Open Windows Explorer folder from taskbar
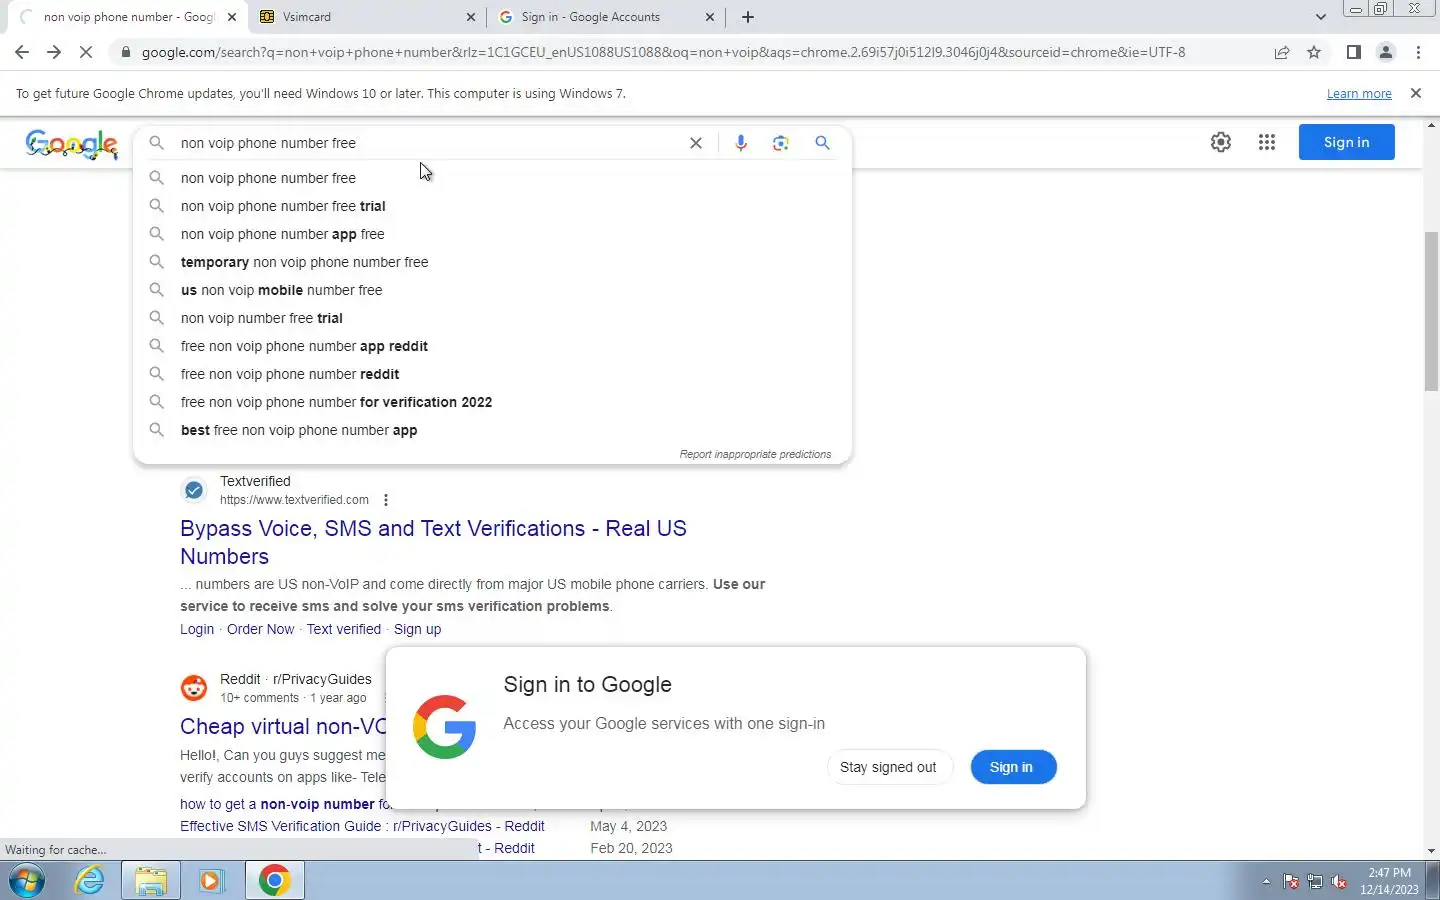 tap(151, 881)
